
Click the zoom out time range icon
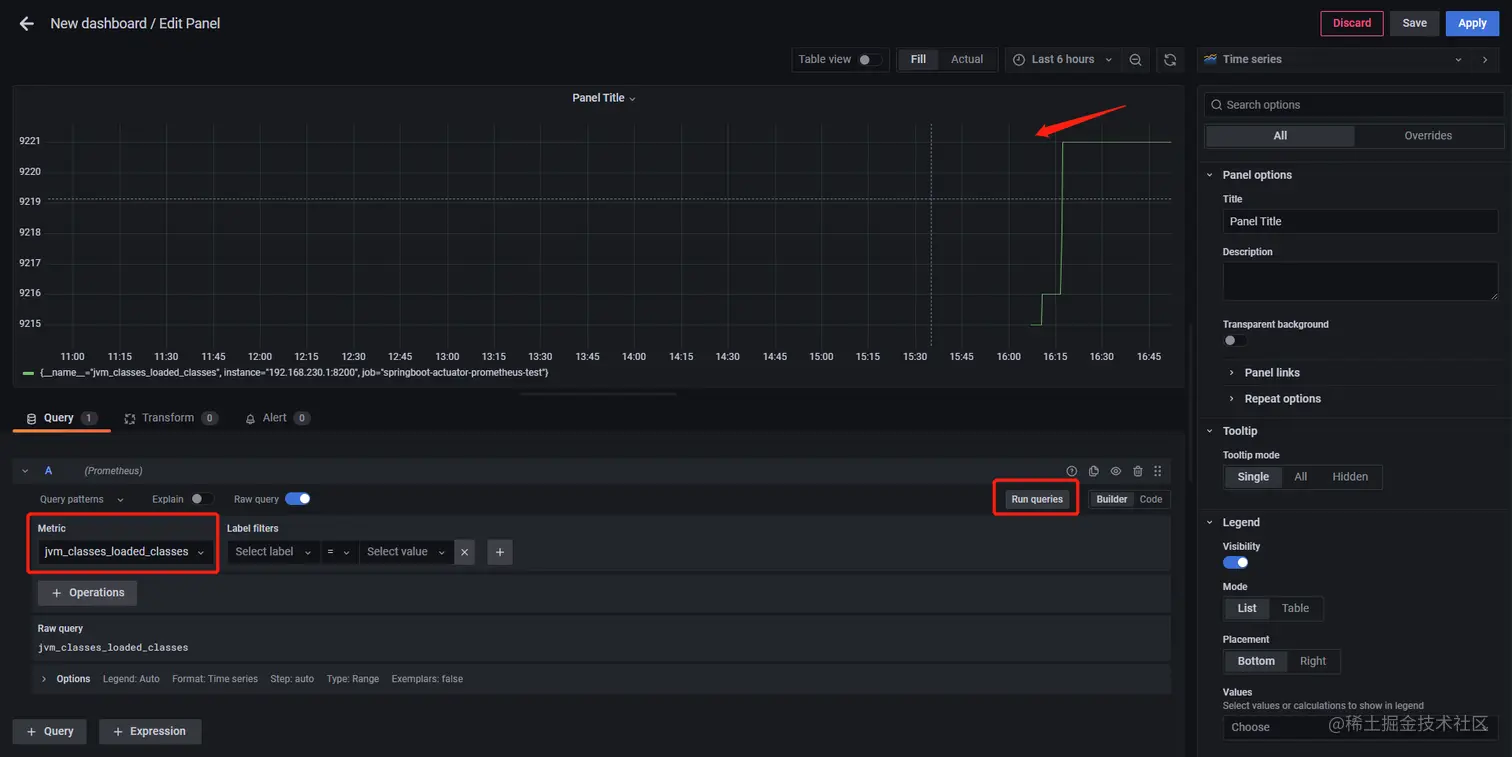click(x=1136, y=60)
